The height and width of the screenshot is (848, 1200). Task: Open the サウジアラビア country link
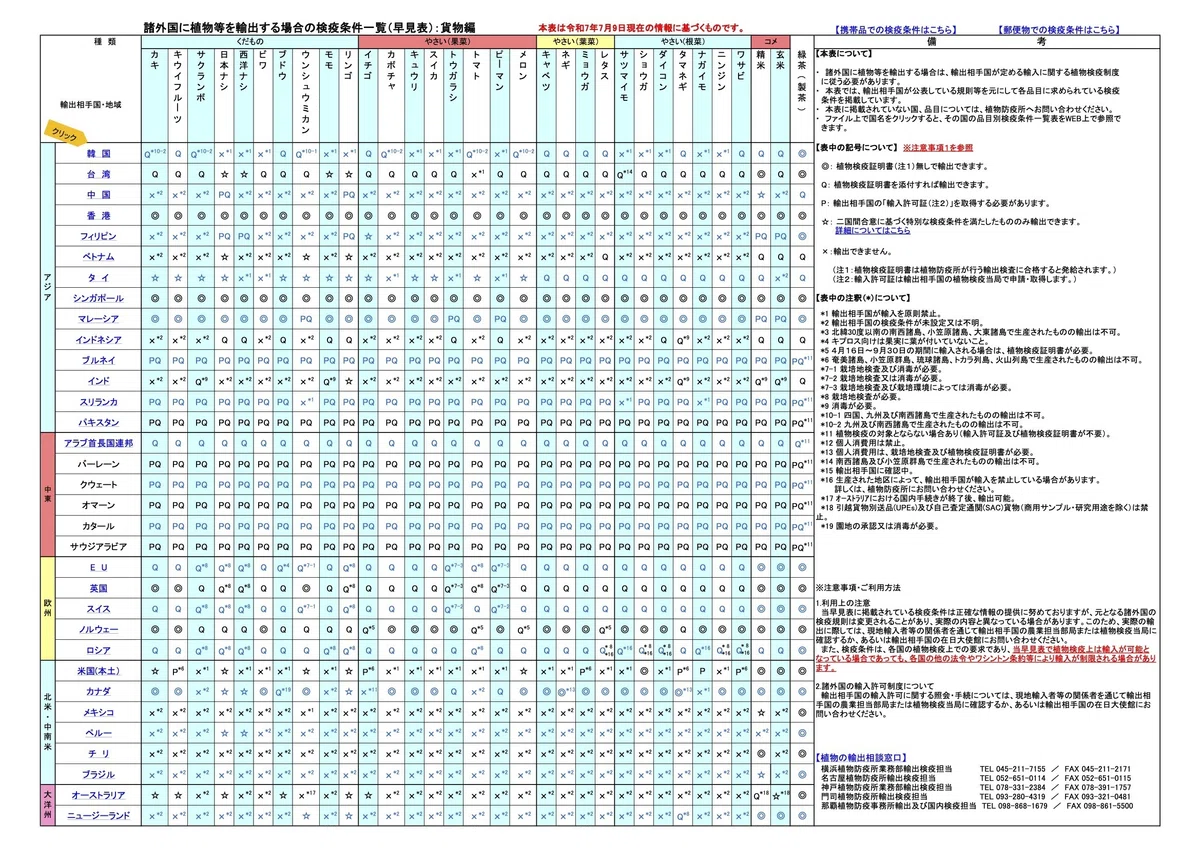tap(98, 546)
